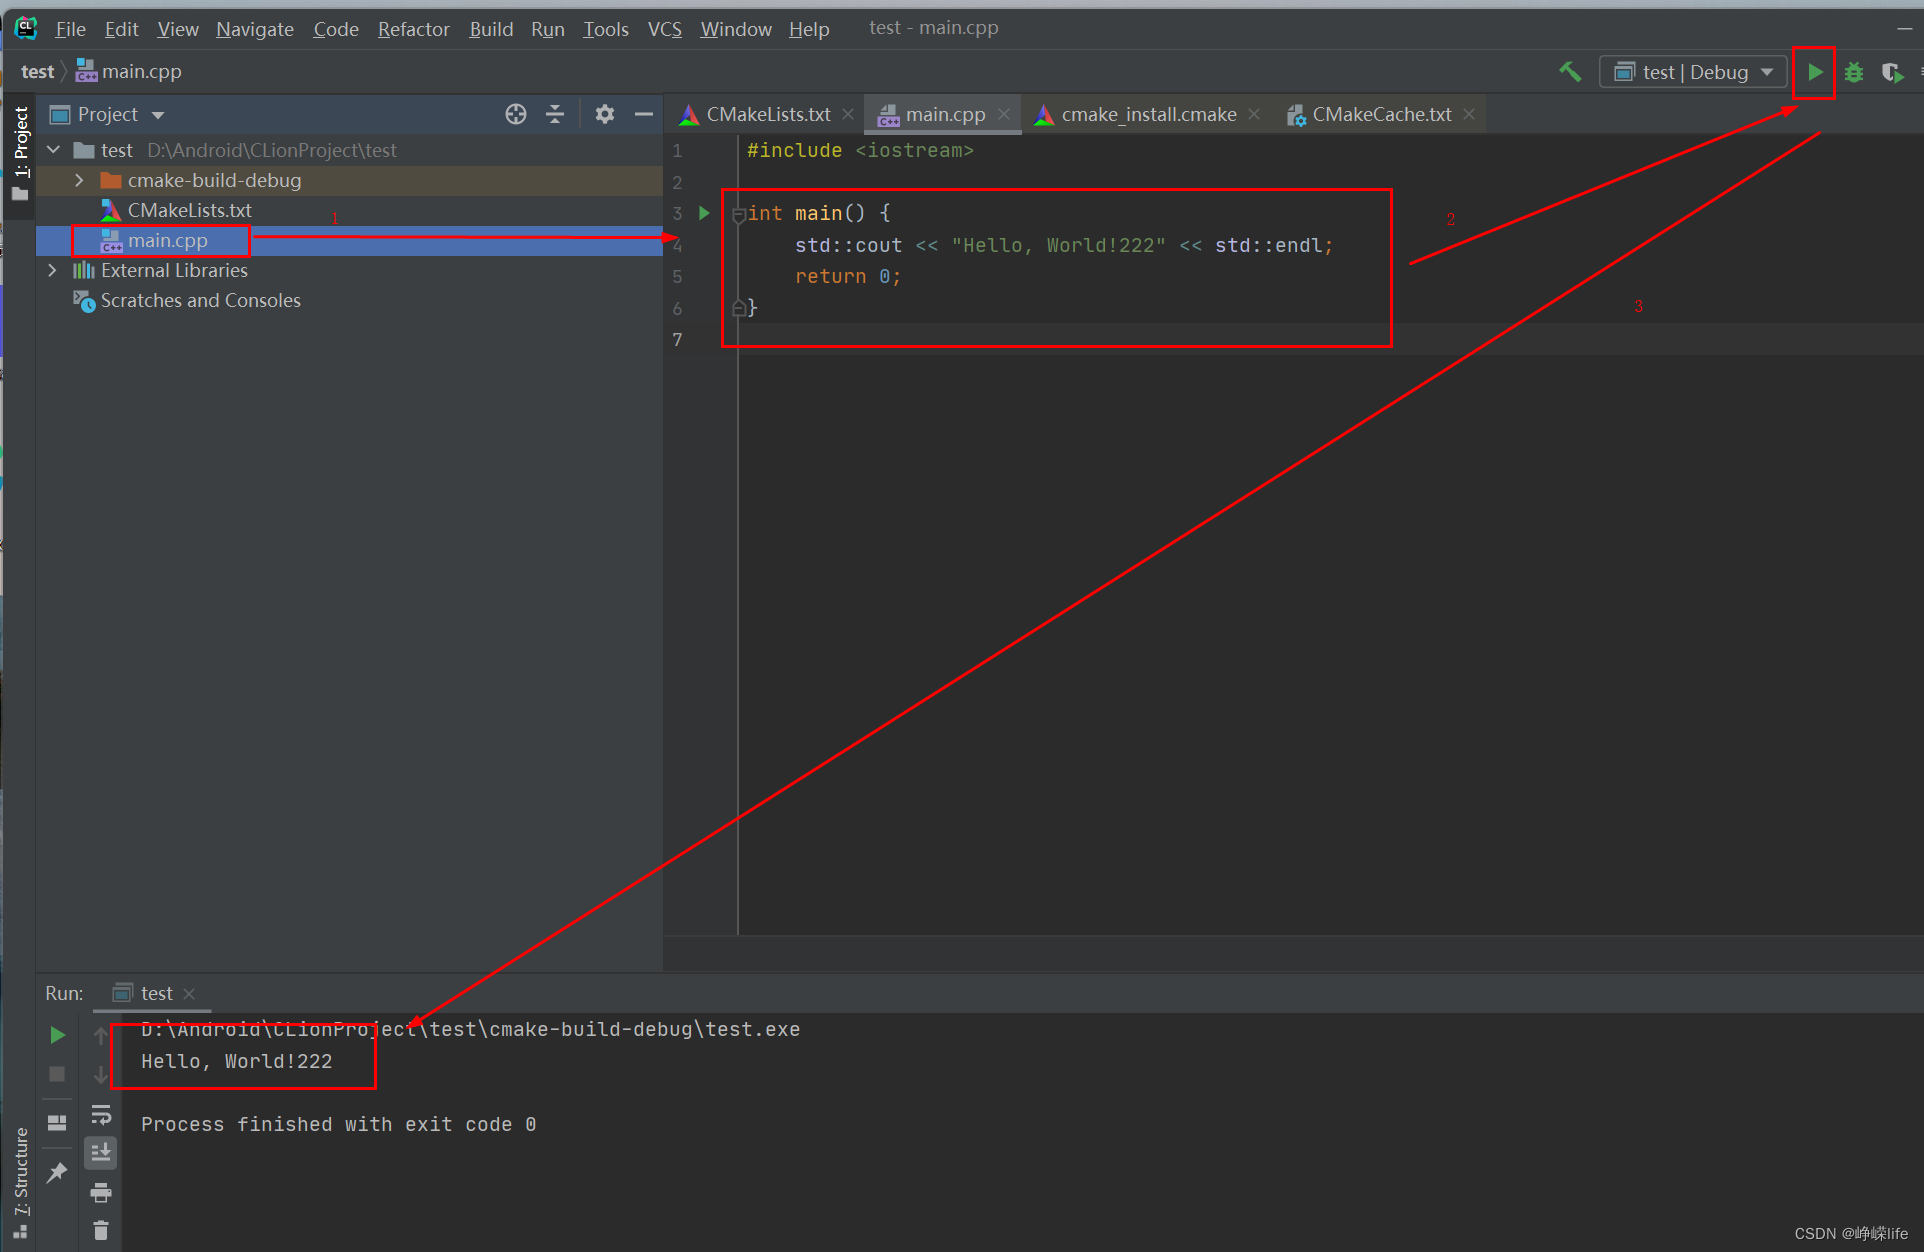Click main.cpp breadcrumb in navigation bar

[129, 72]
